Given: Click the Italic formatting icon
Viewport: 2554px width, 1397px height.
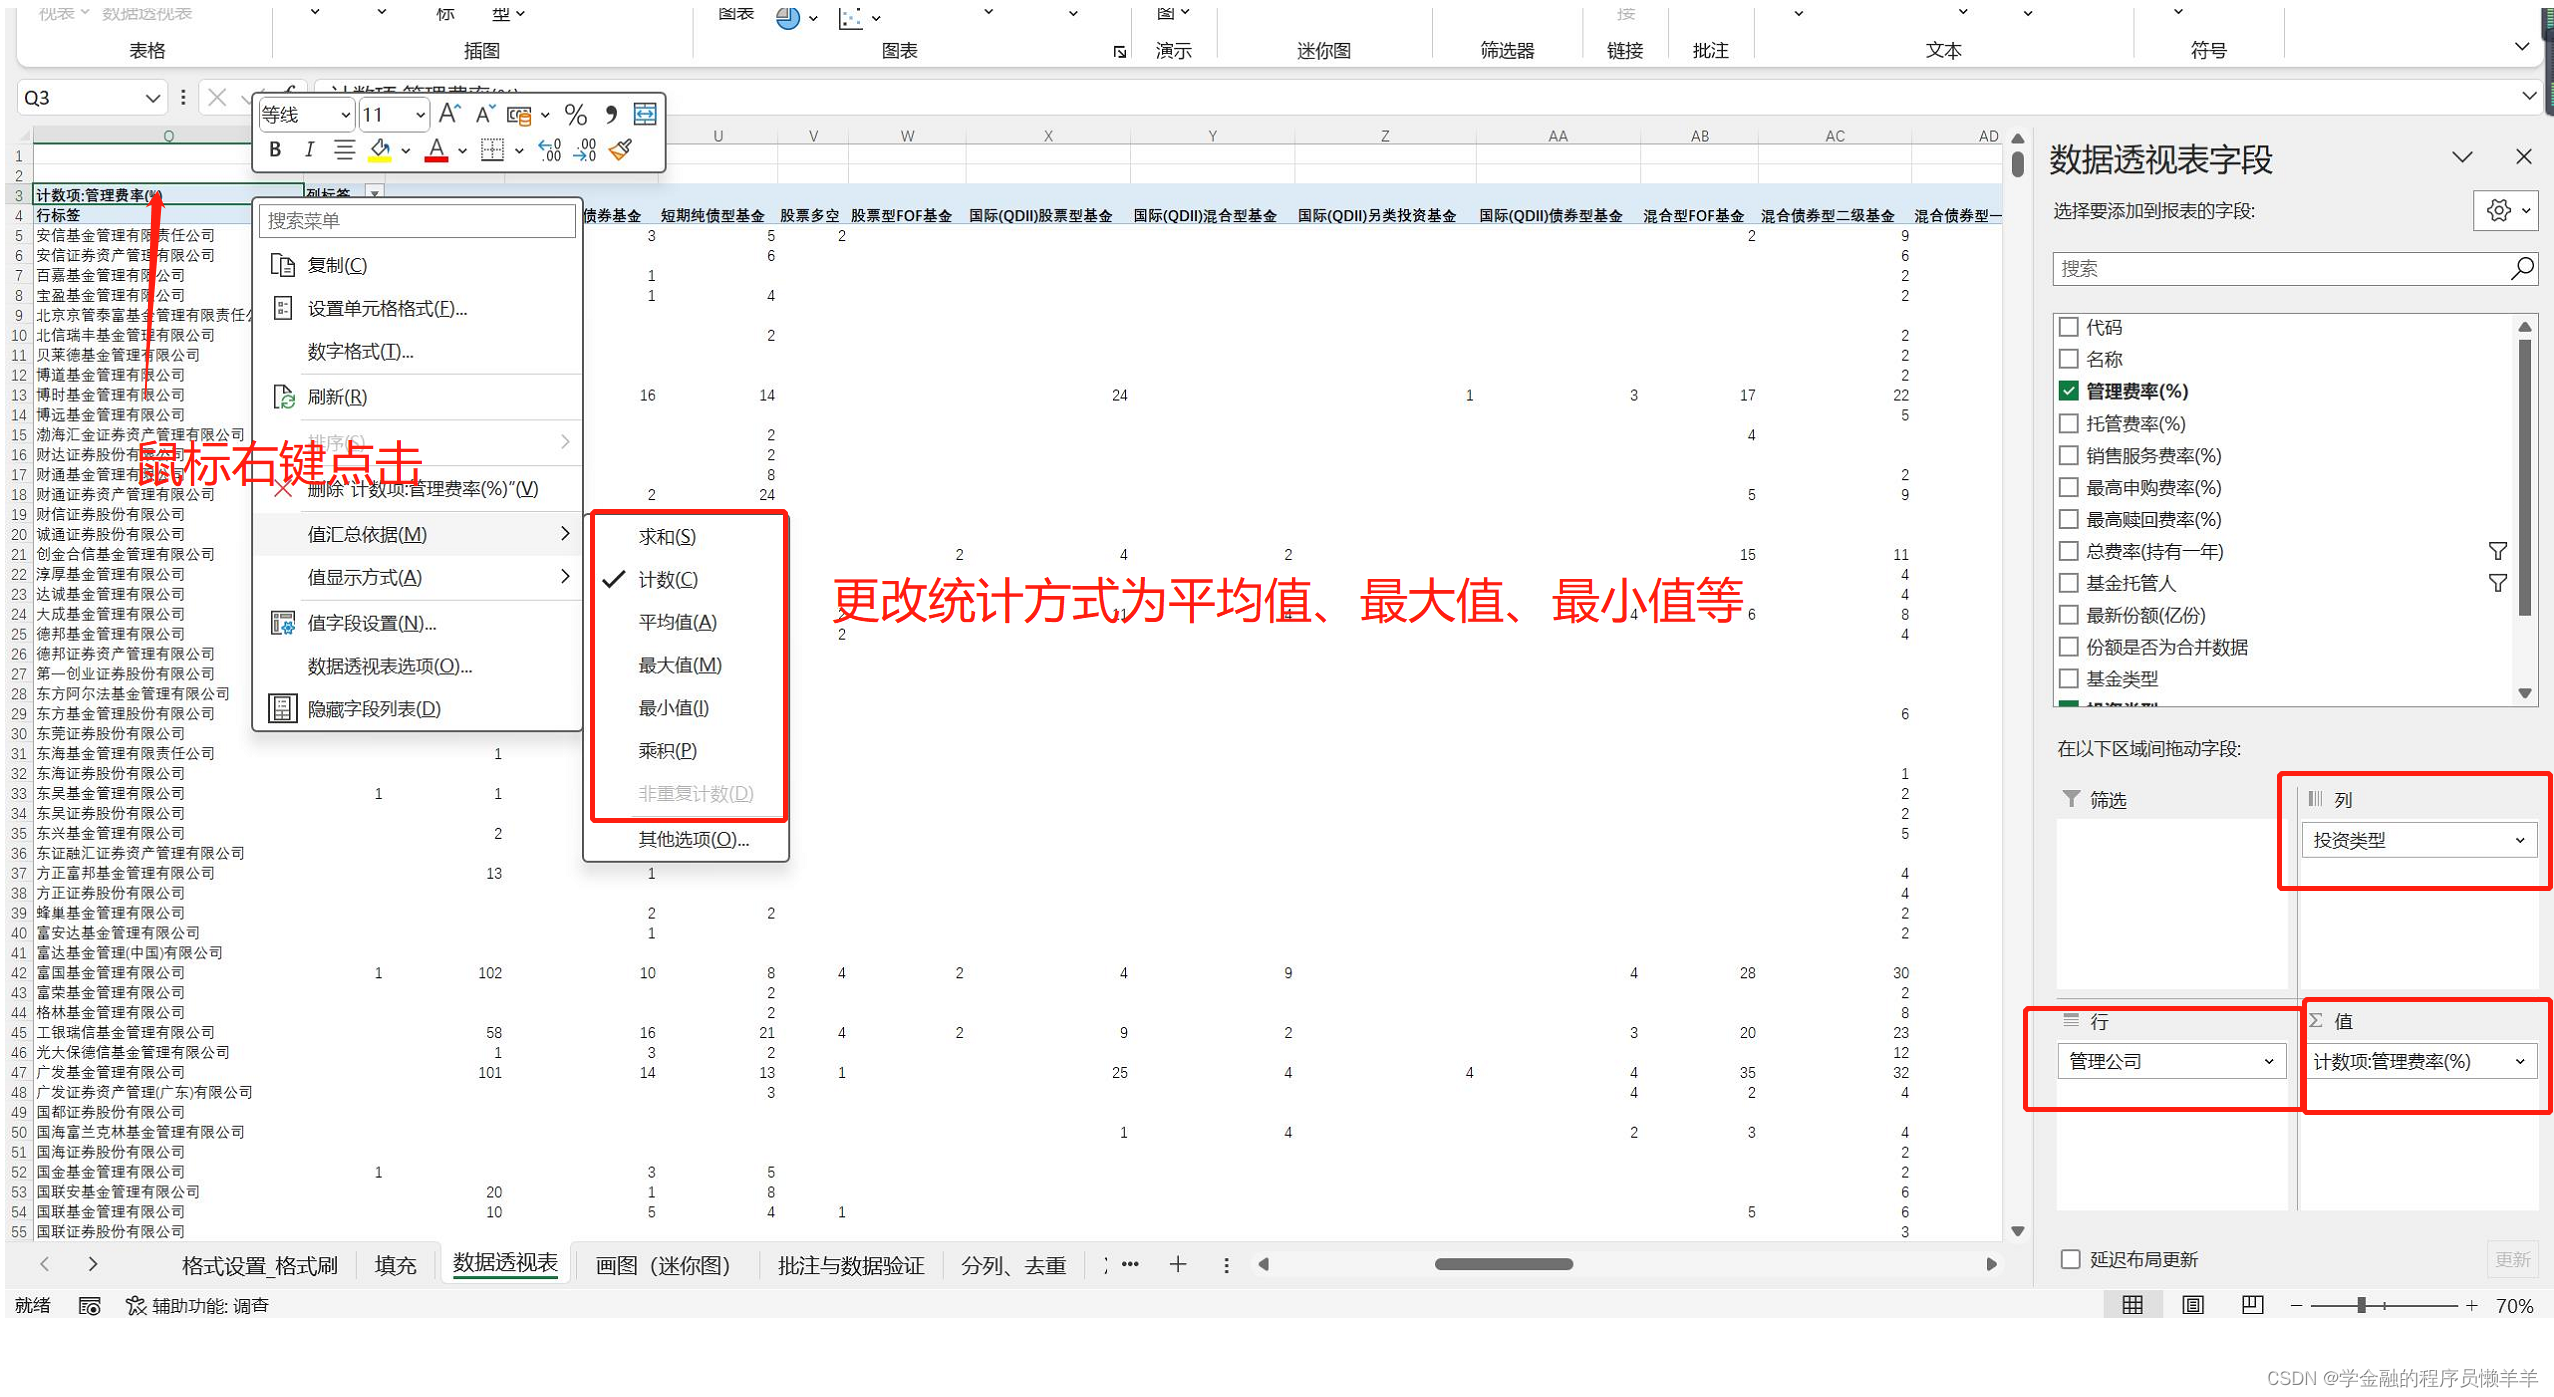Looking at the screenshot, I should [x=309, y=150].
